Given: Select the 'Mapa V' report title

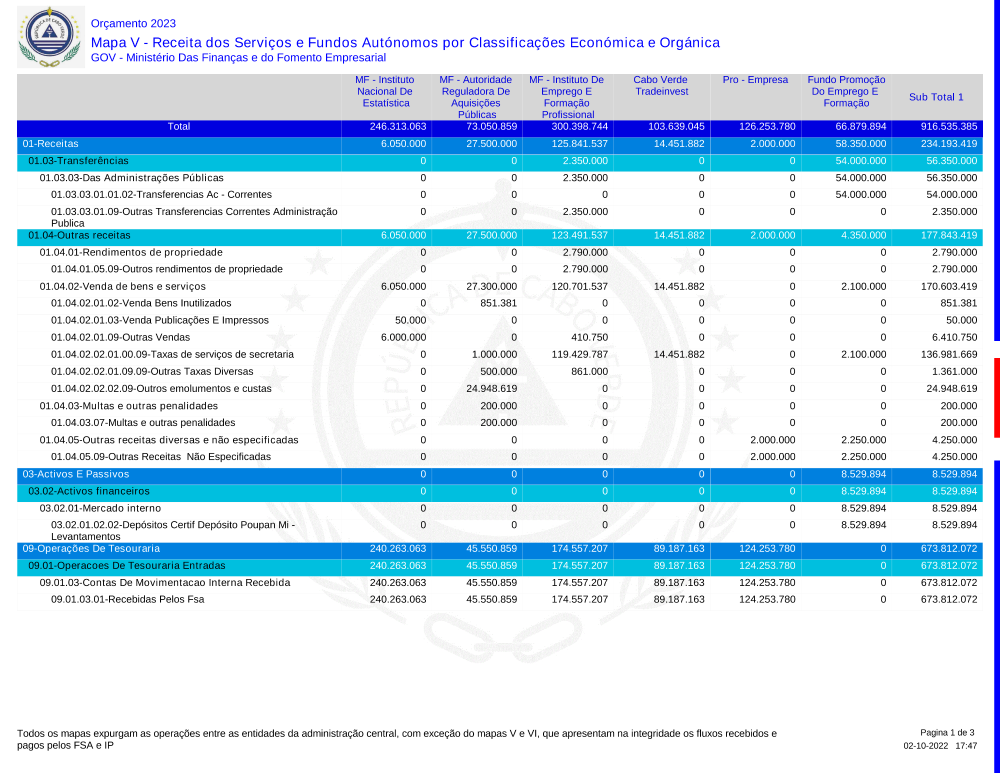Looking at the screenshot, I should [405, 42].
